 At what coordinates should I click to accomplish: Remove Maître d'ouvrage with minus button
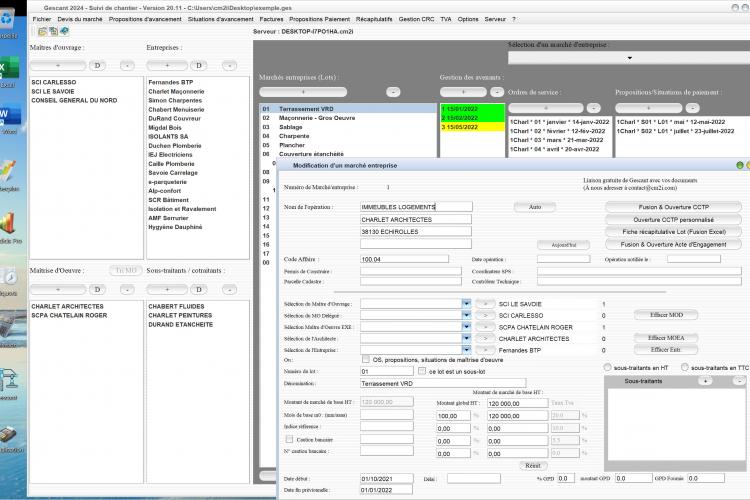pyautogui.click(x=127, y=66)
